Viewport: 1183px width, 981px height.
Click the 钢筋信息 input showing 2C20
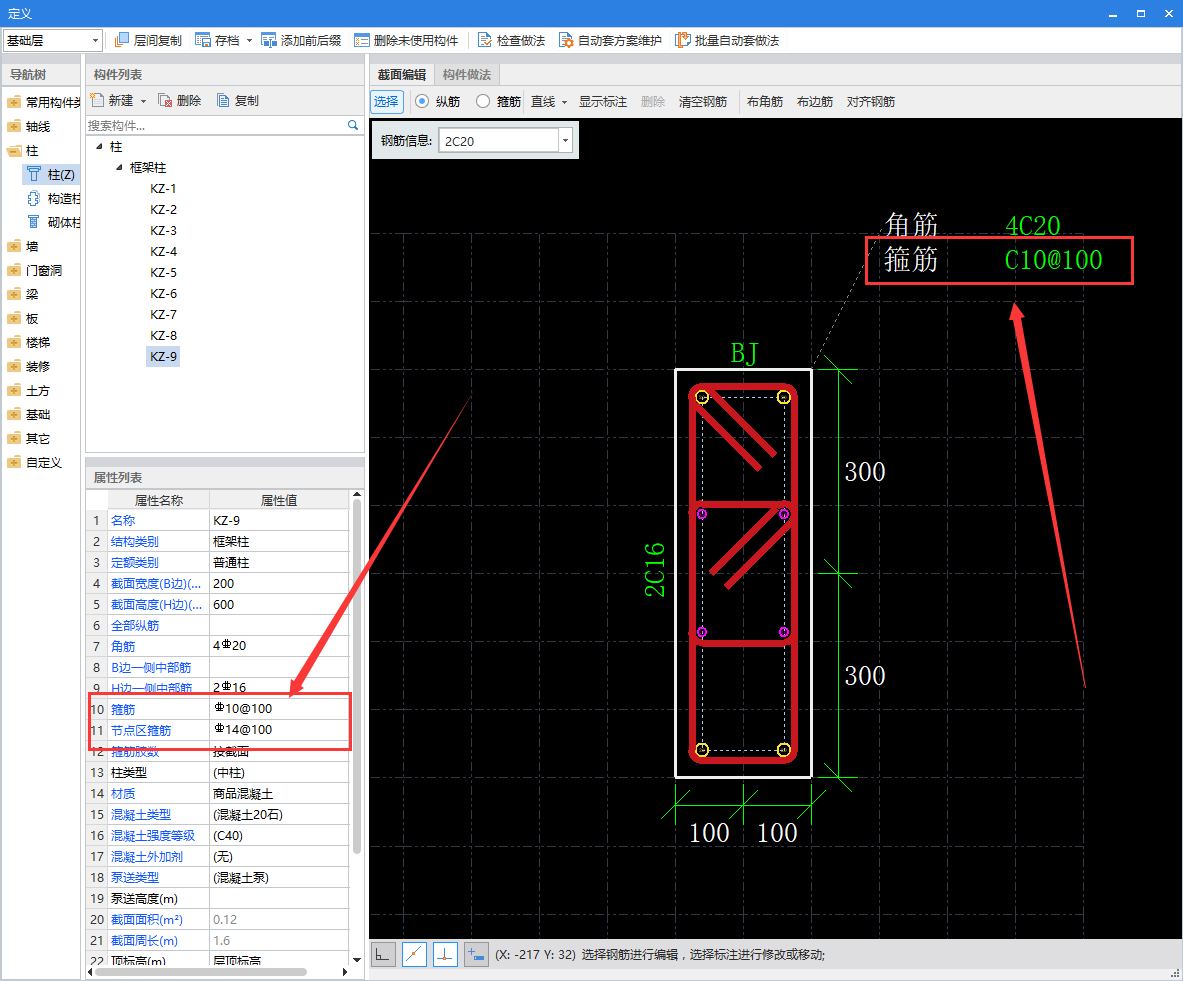[499, 140]
